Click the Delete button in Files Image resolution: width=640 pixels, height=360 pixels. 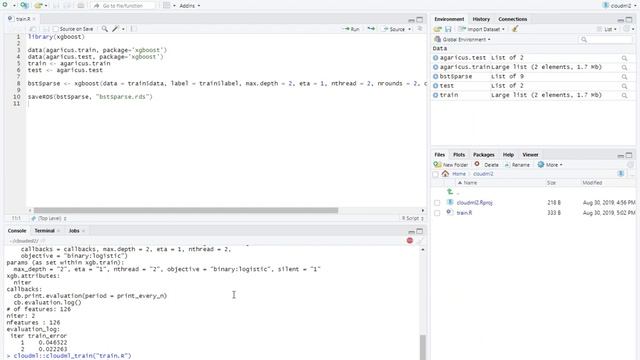click(487, 164)
